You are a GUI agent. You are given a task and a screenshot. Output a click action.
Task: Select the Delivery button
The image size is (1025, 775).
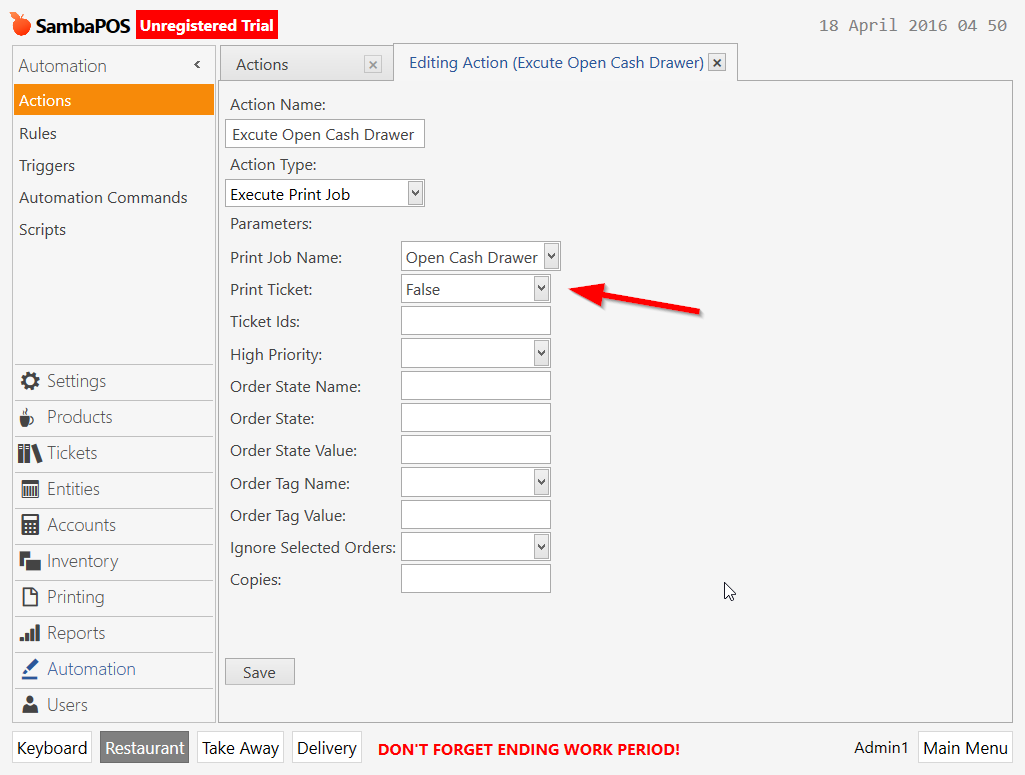pos(327,748)
